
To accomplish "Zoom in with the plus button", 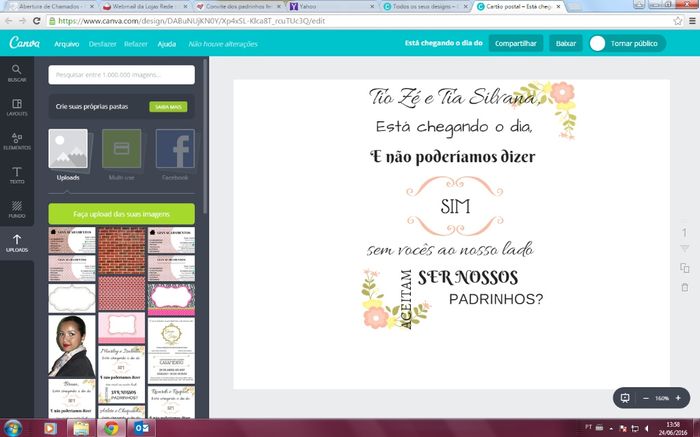I will coord(678,398).
